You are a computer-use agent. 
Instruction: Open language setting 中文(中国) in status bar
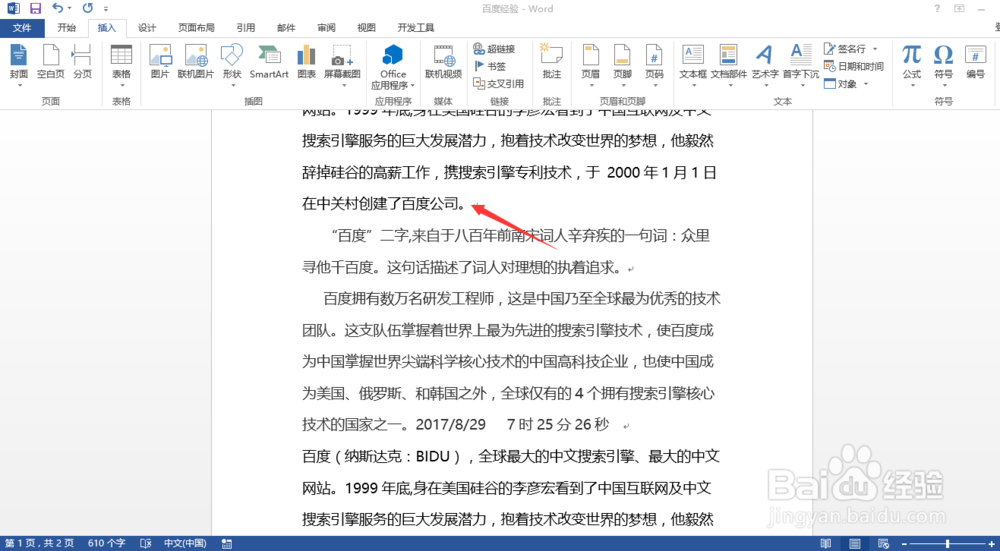[185, 543]
